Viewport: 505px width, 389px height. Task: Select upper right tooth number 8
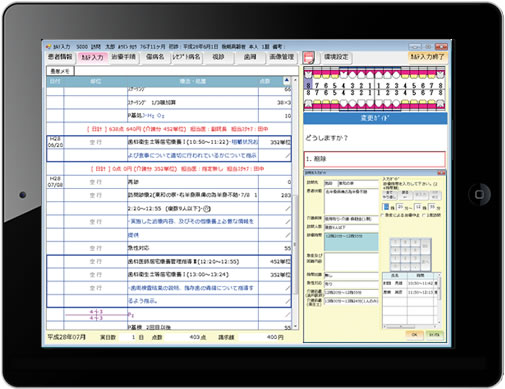308,86
